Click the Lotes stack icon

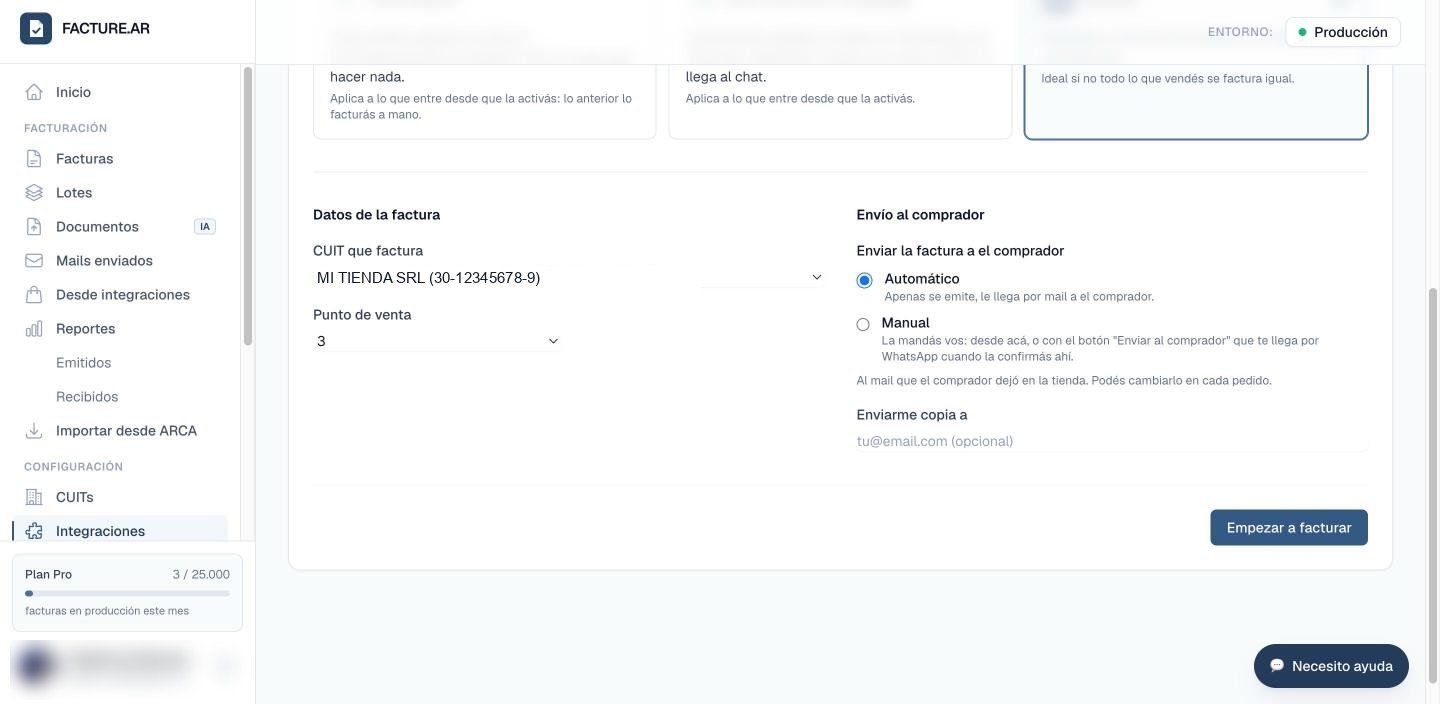pyautogui.click(x=34, y=193)
